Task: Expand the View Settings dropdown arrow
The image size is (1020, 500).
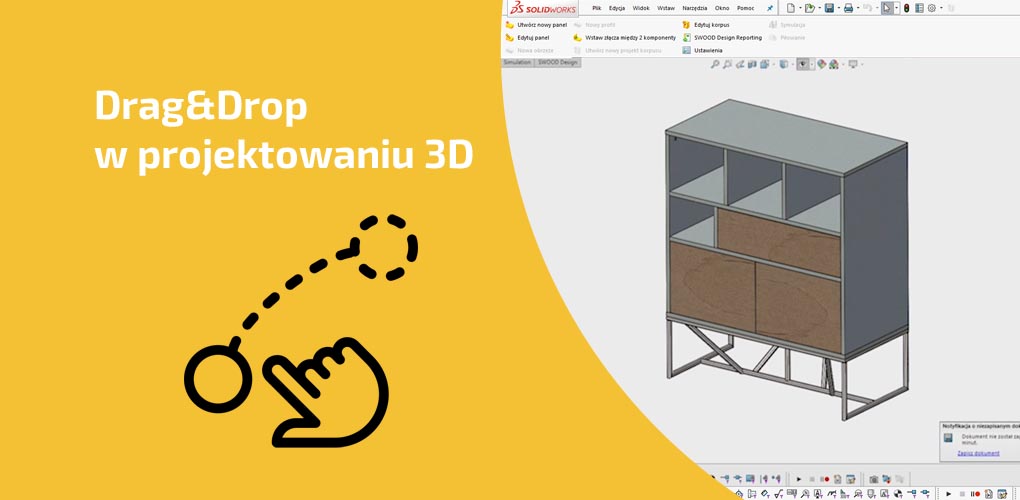Action: [x=862, y=64]
